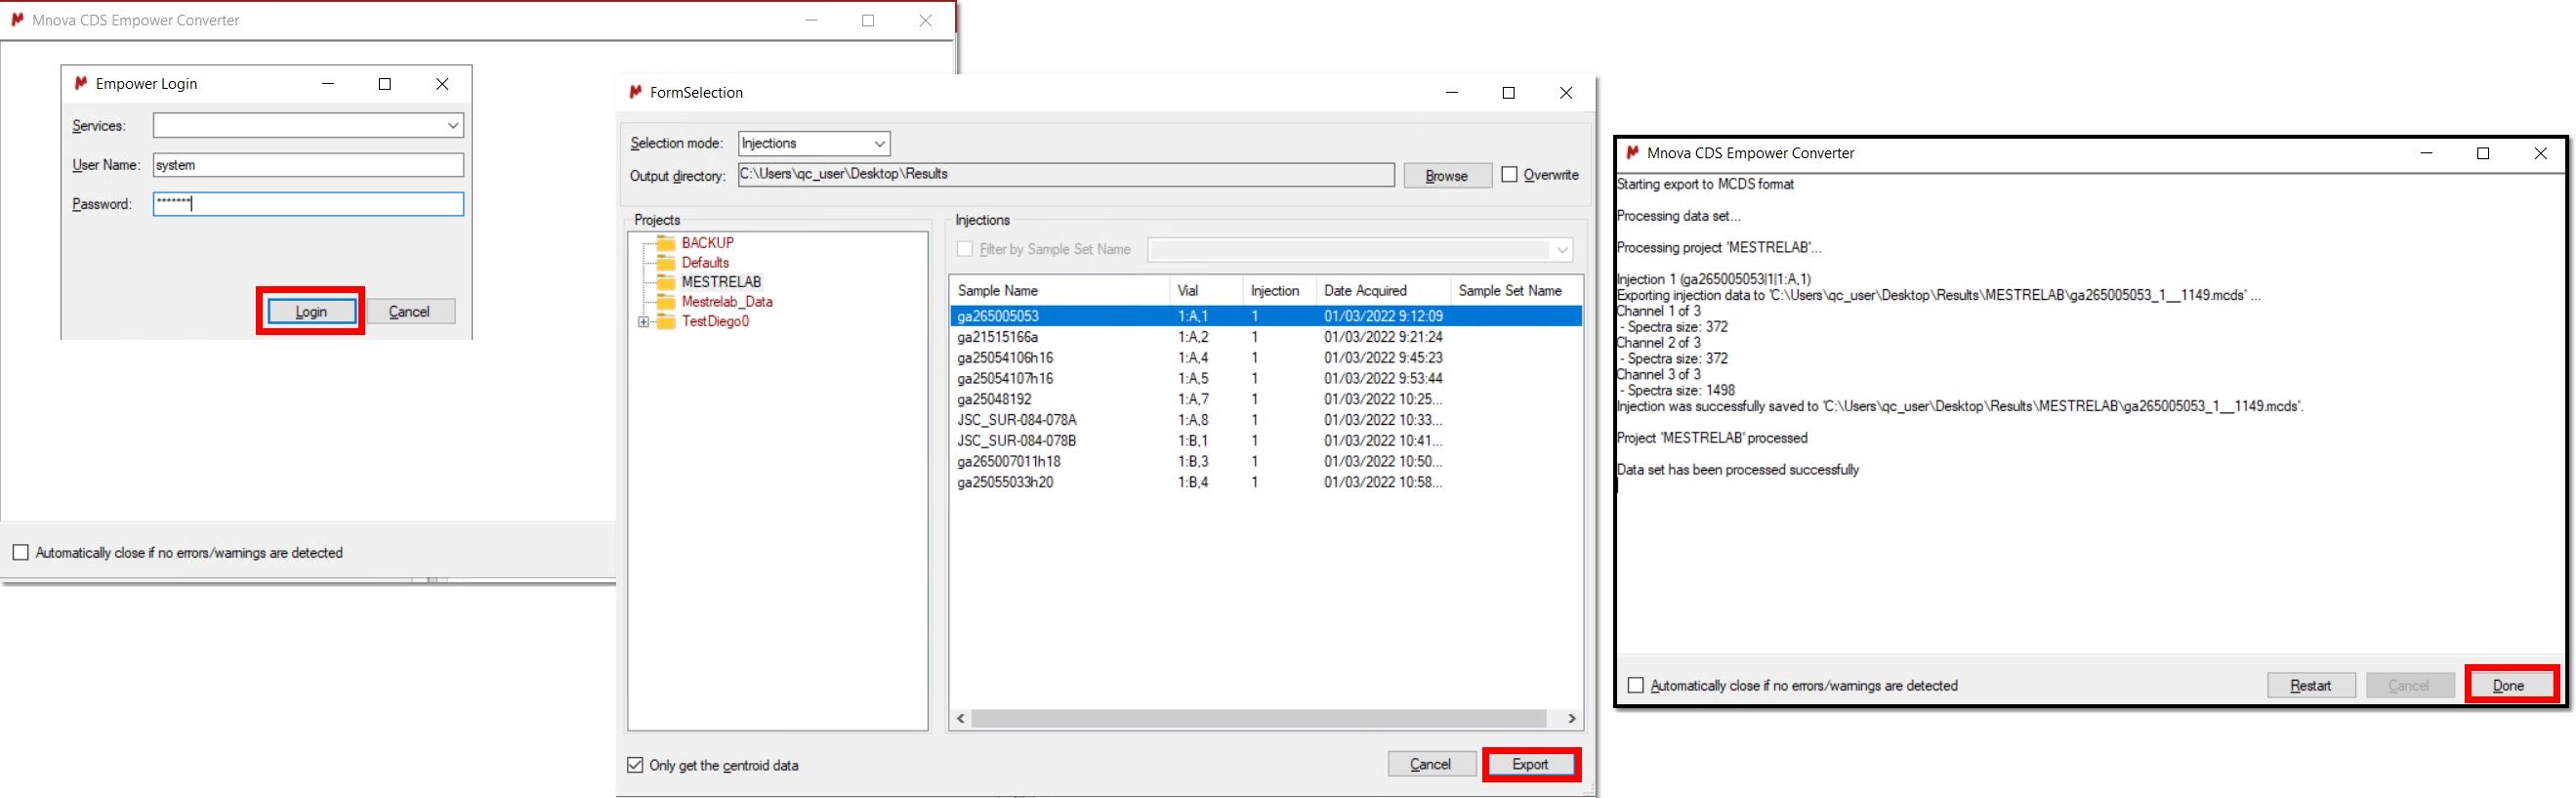The height and width of the screenshot is (798, 2576).
Task: Toggle auto-close checkbox in left Converter window
Action: click(x=20, y=552)
